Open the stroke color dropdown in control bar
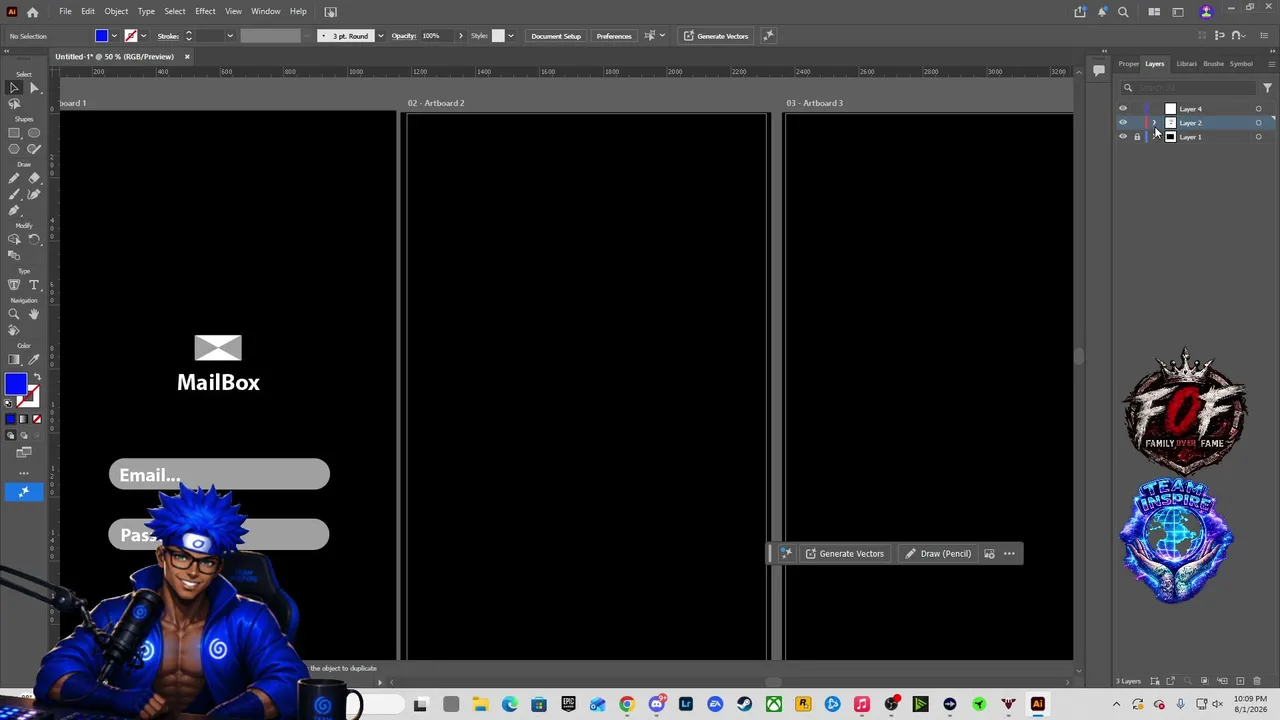Screen dimensions: 1280x720 point(143,36)
